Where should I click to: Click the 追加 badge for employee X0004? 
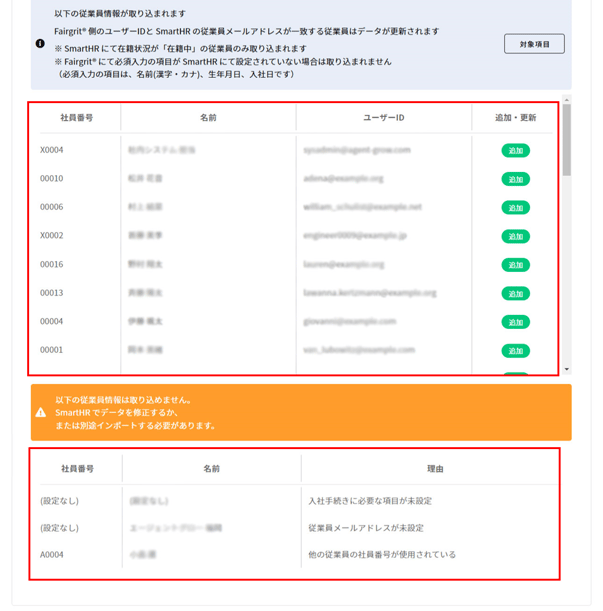(515, 151)
